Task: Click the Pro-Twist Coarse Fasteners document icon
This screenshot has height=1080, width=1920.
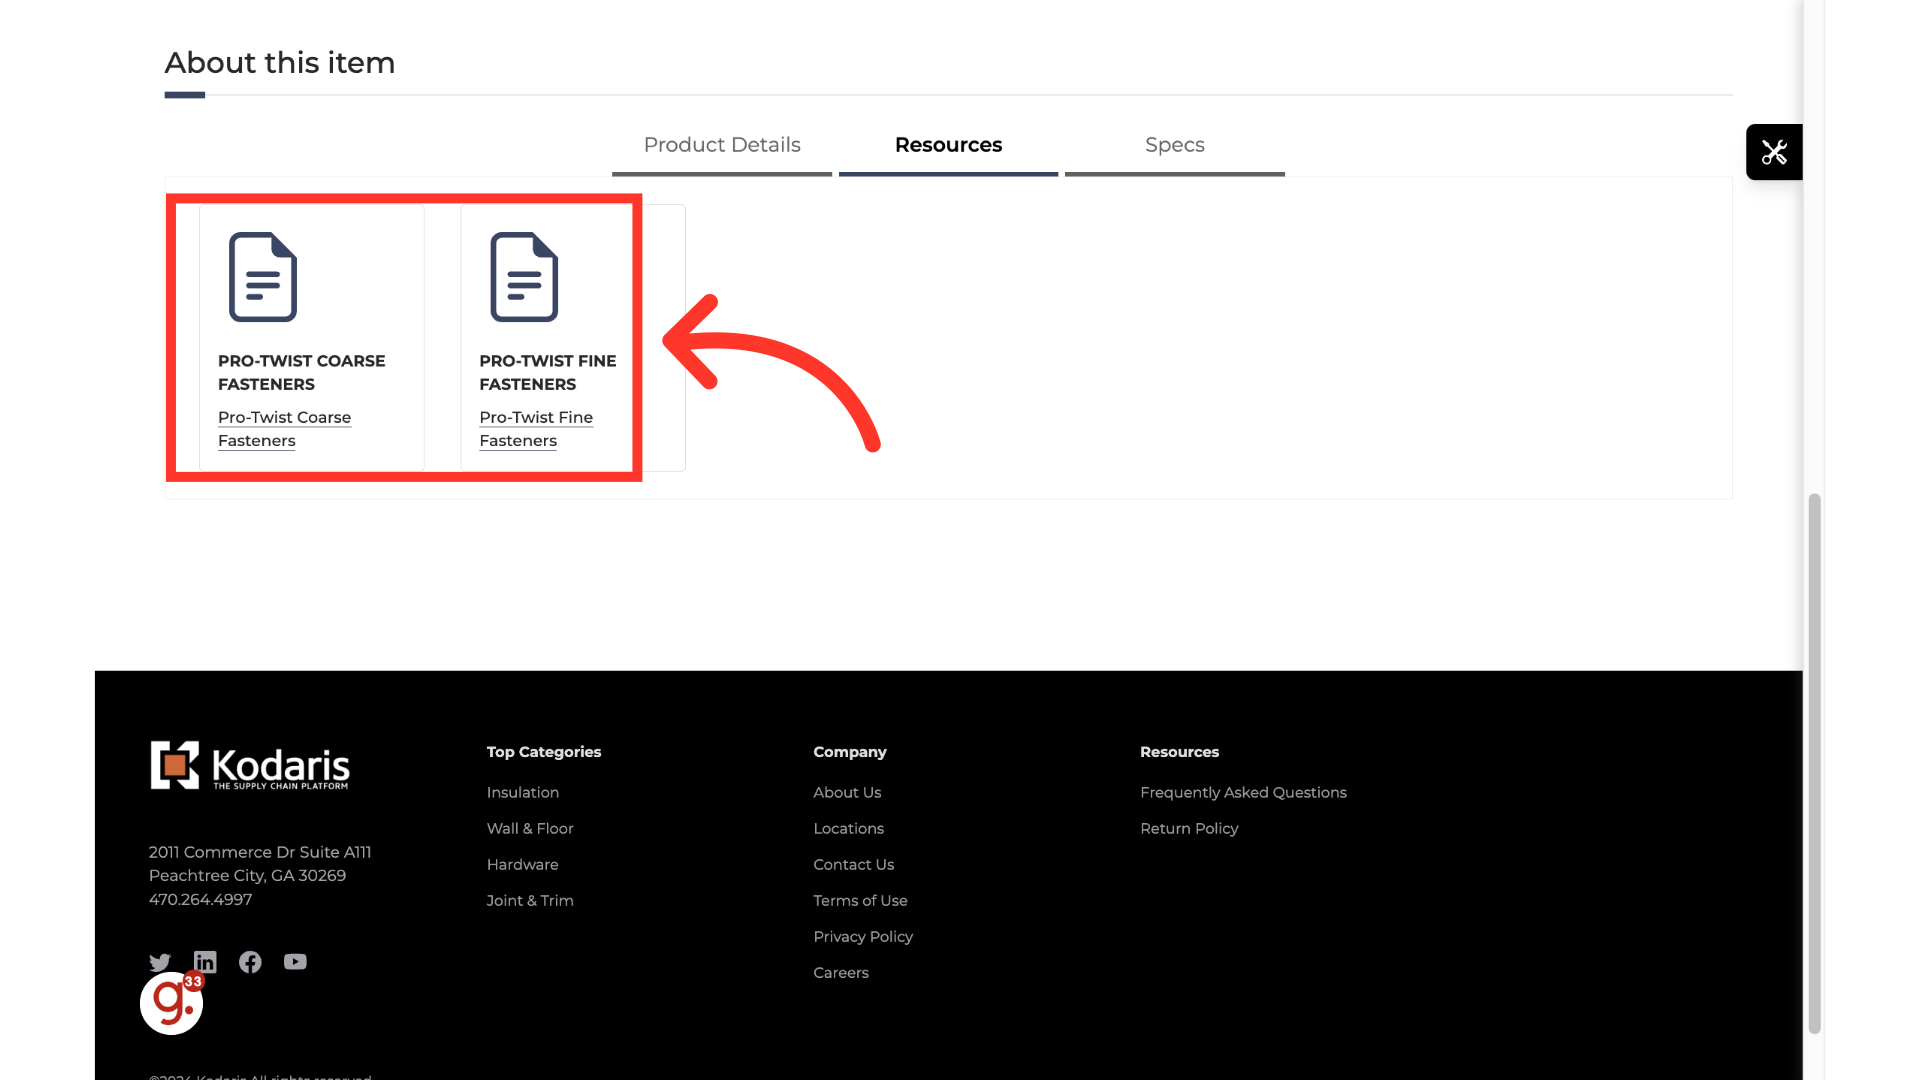Action: (263, 277)
